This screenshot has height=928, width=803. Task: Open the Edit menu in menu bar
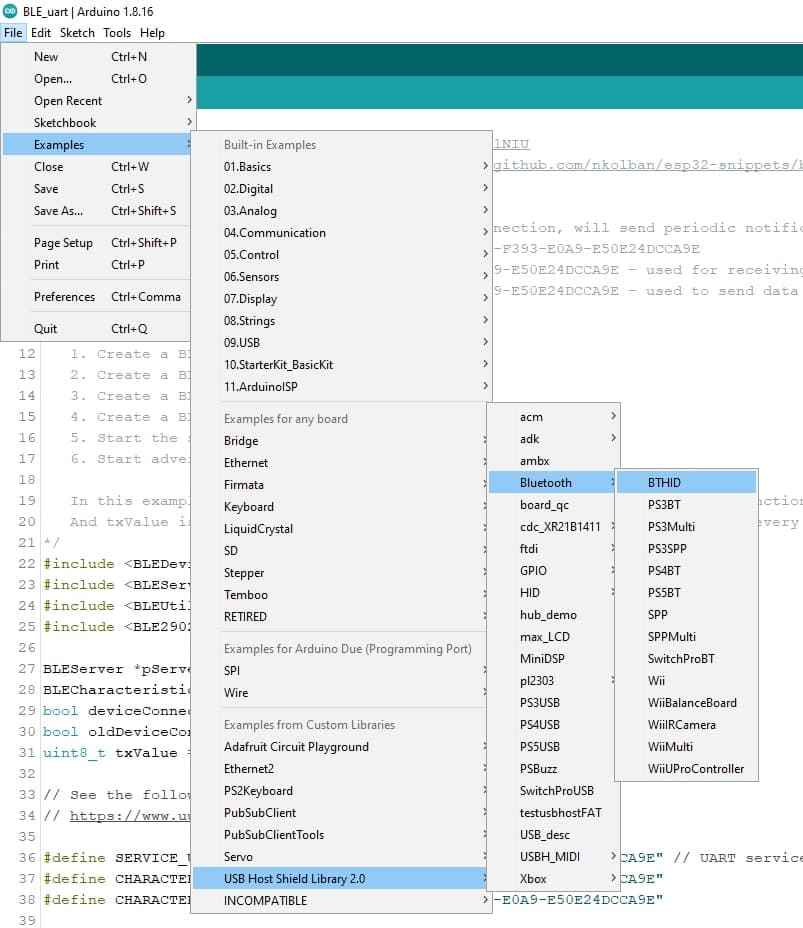[x=40, y=33]
